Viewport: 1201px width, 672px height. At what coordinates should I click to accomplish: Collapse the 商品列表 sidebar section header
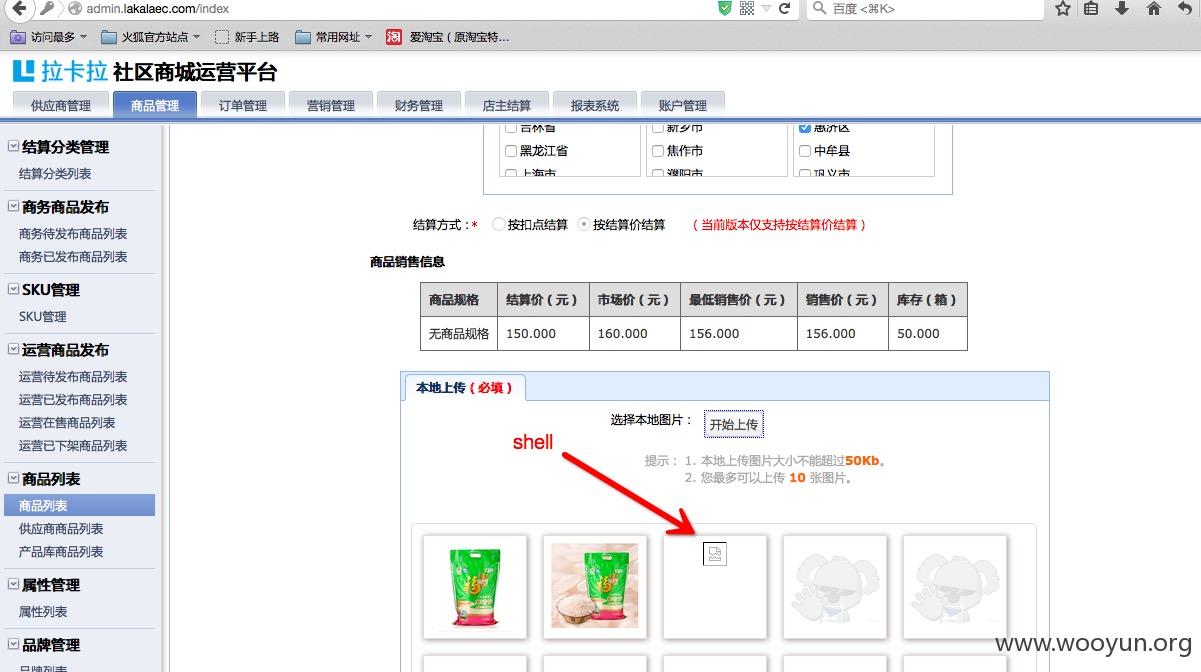pyautogui.click(x=13, y=478)
